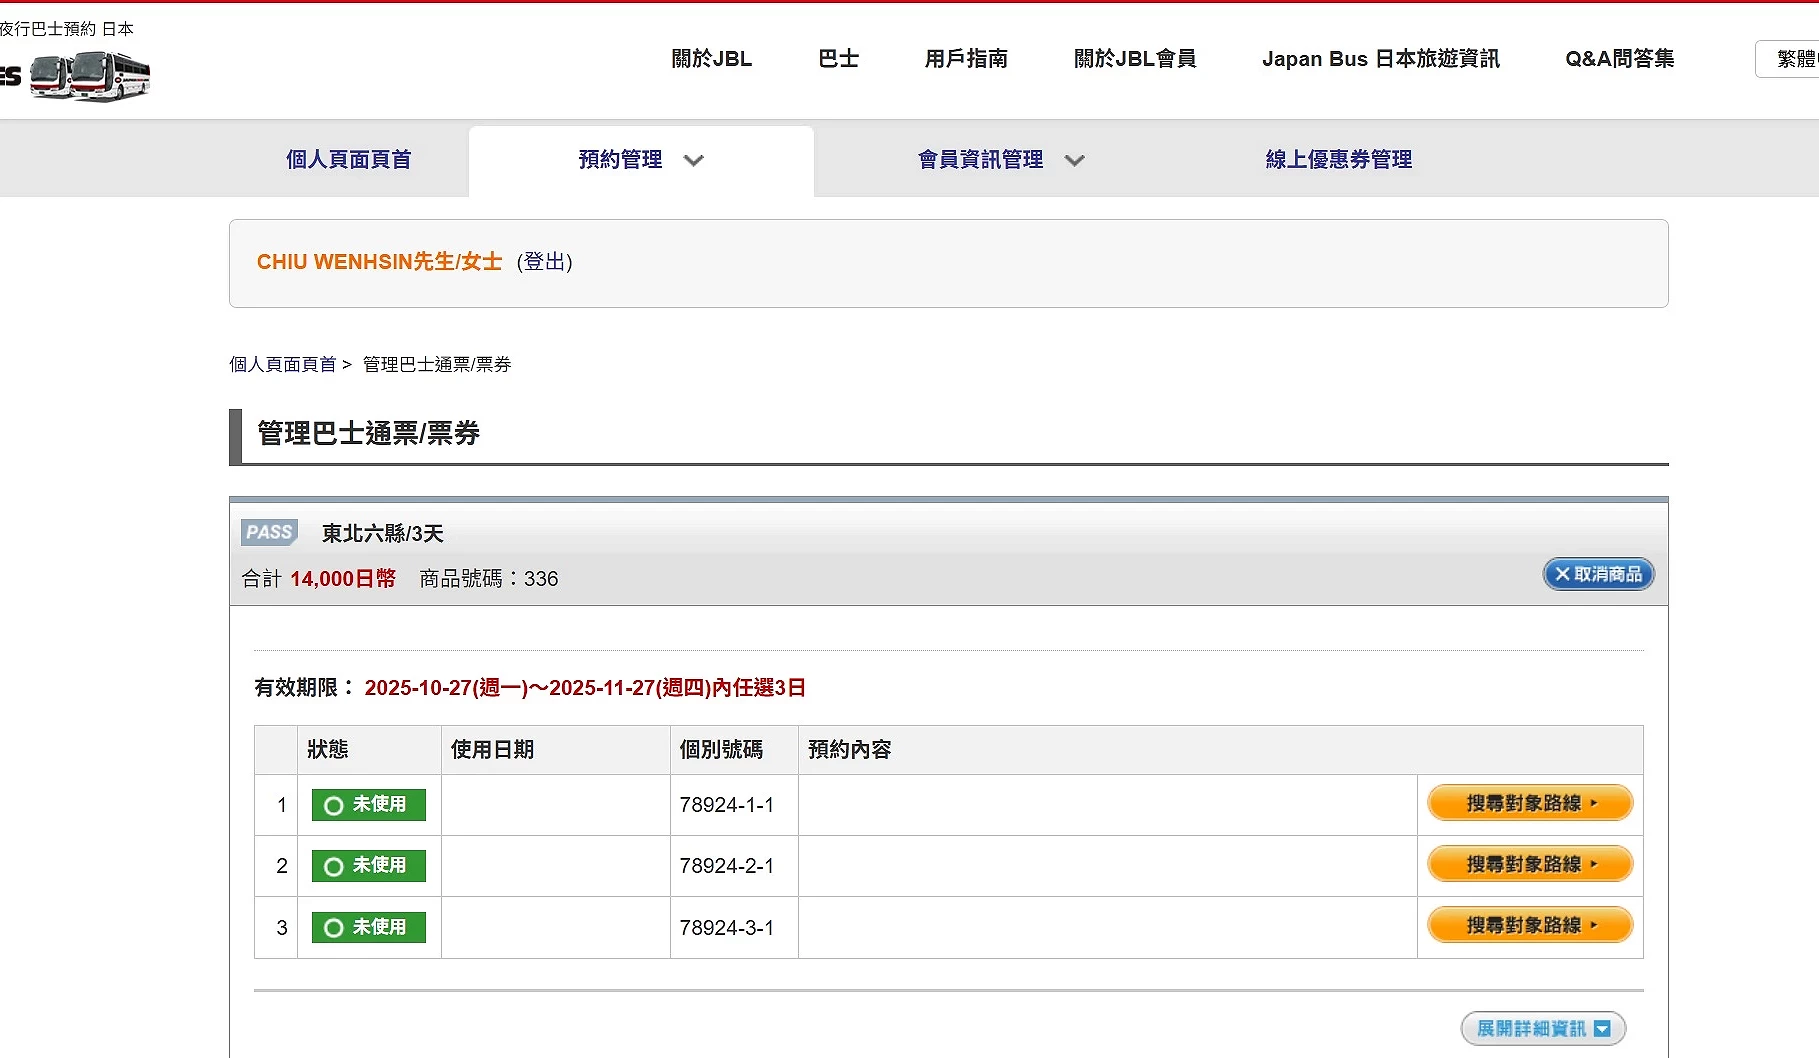Open Q&A問答集 in the top navigation
The image size is (1819, 1058).
1619,59
